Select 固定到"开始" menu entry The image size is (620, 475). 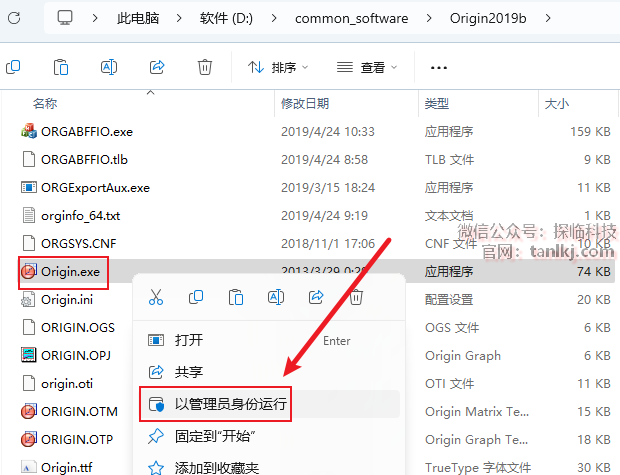click(x=269, y=436)
